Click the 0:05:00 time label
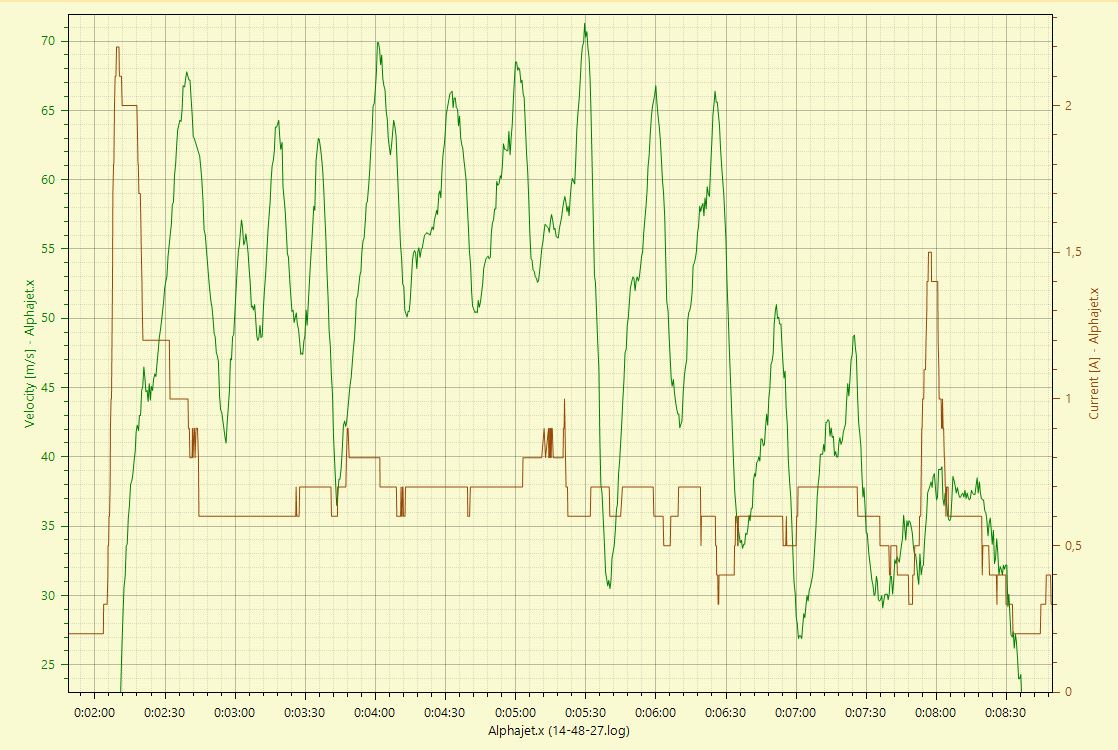Screen dimensions: 1118x750 click(516, 712)
